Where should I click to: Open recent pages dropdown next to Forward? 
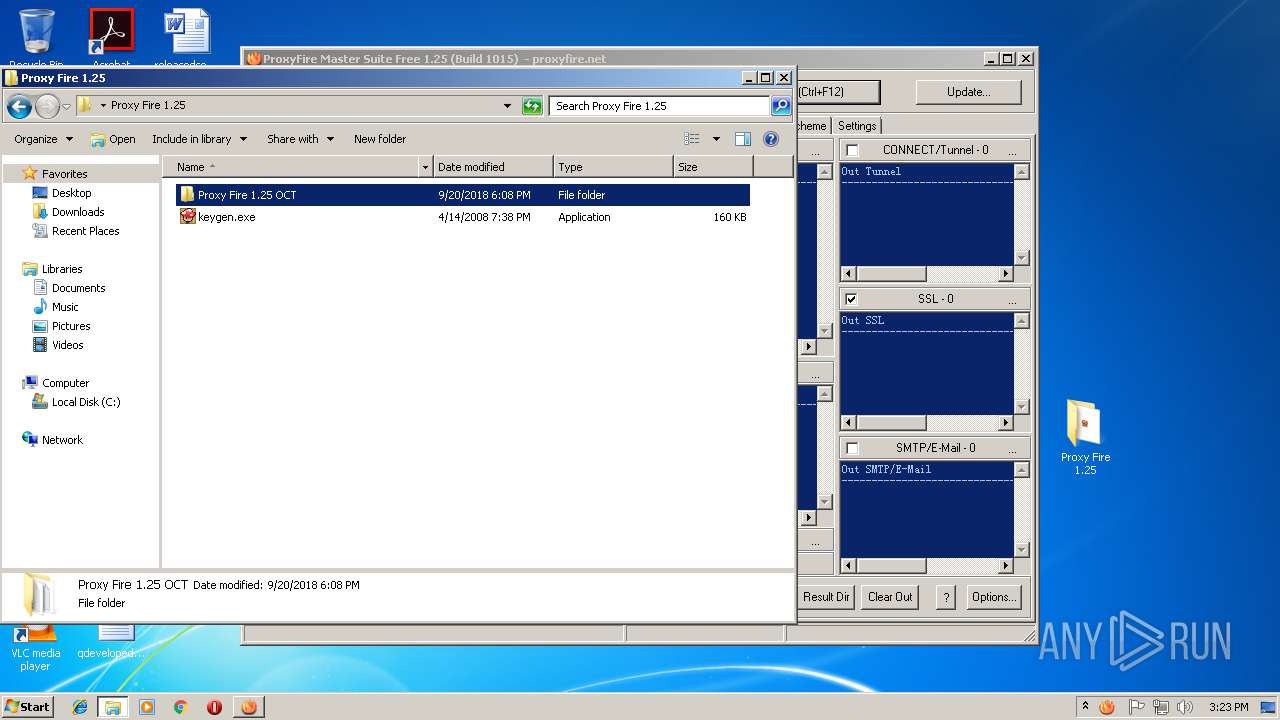[66, 106]
